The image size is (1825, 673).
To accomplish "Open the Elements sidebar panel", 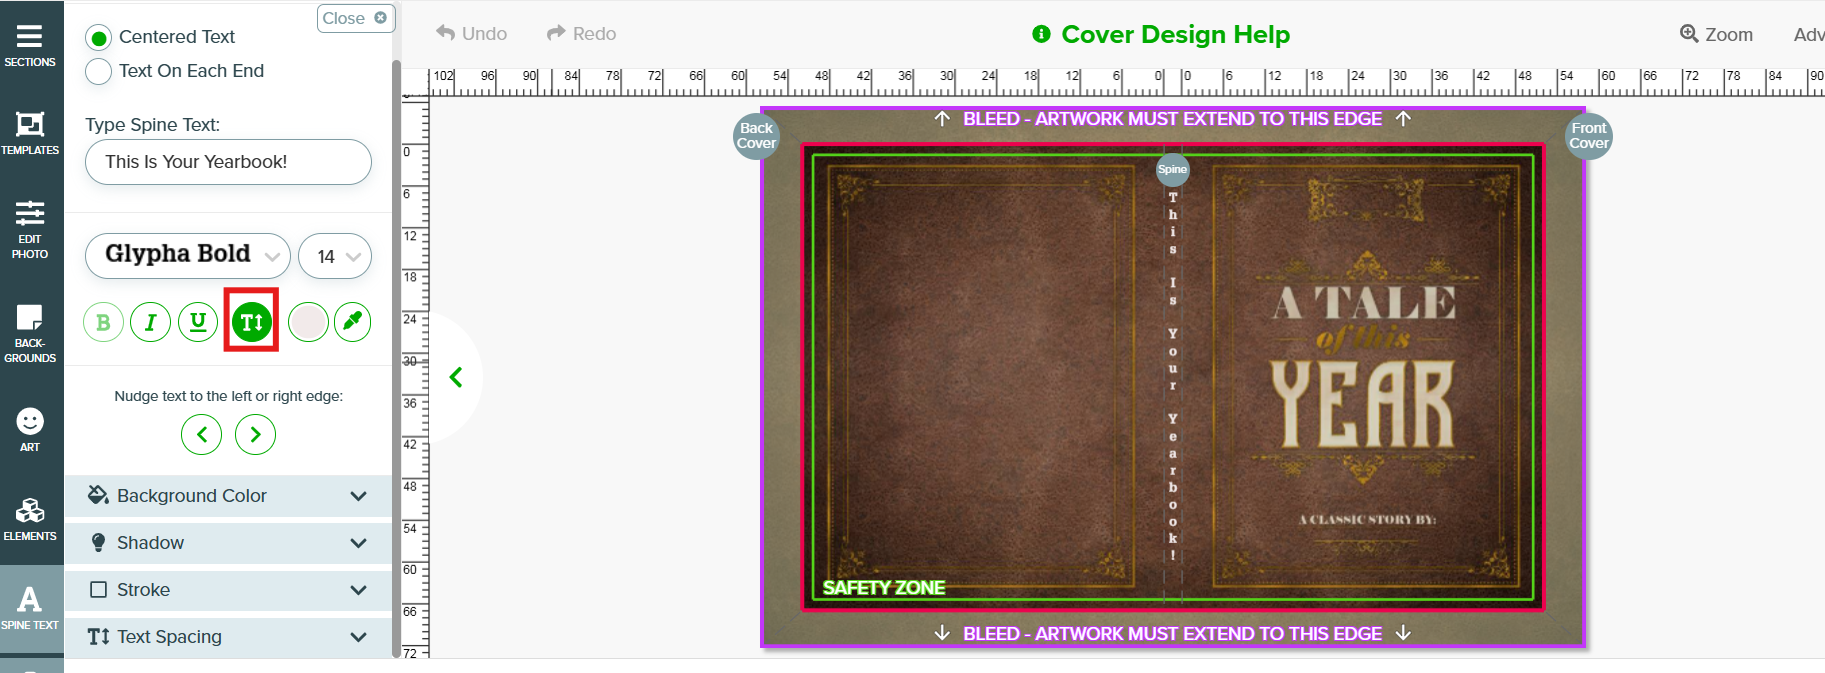I will (30, 519).
